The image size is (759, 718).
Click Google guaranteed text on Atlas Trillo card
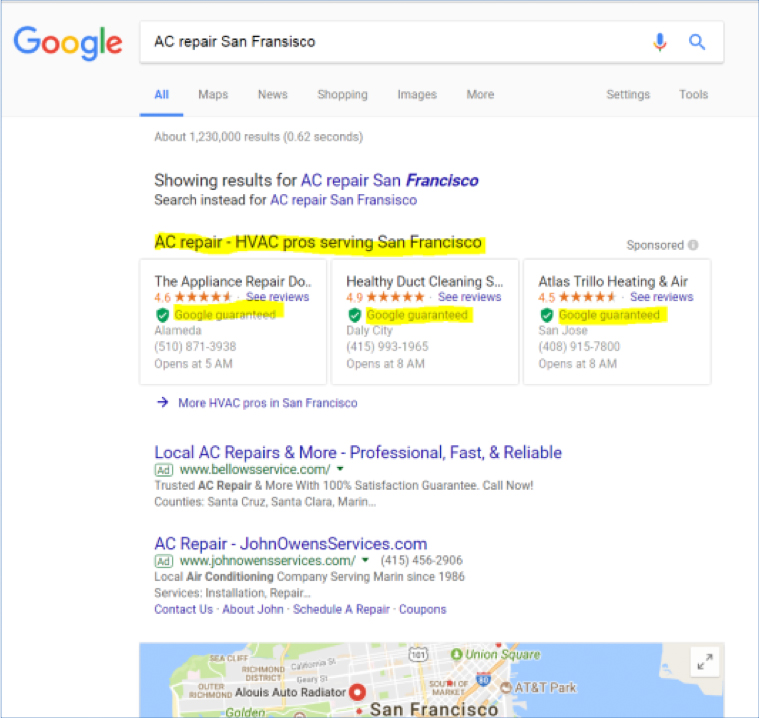[609, 315]
